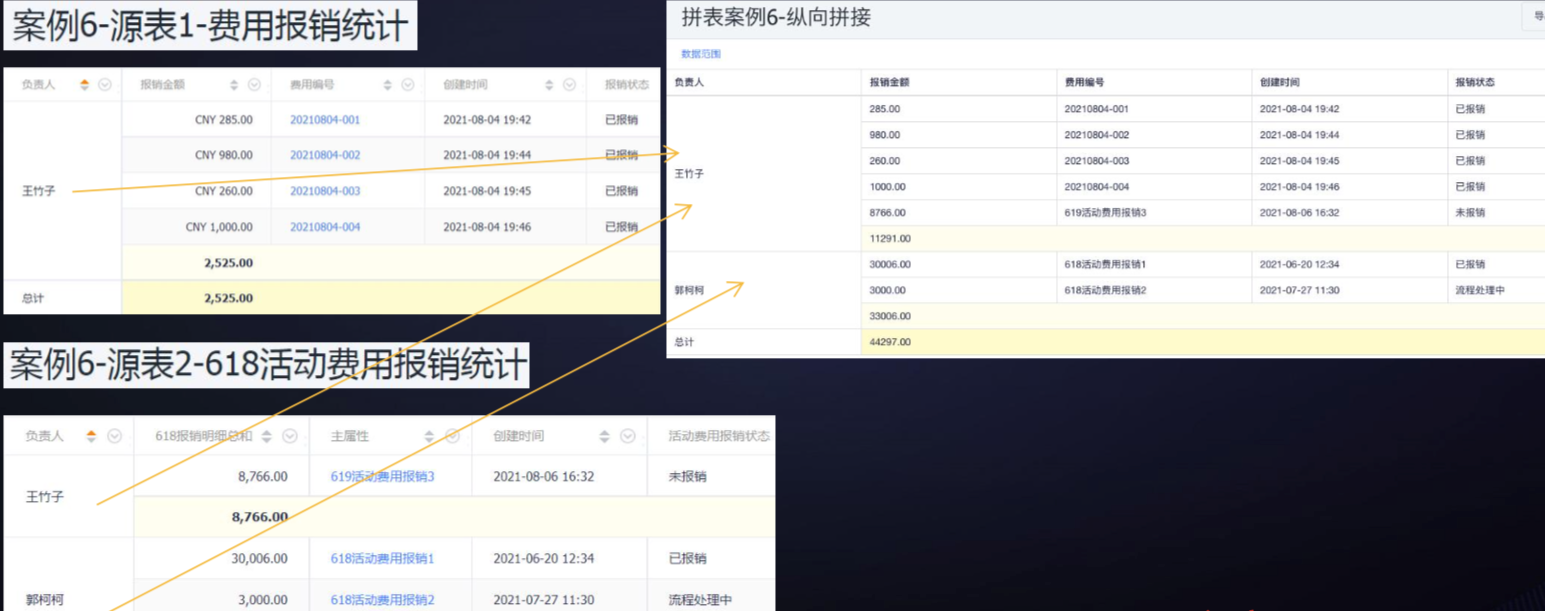Open expense link 20210804-002 in source table 1
Viewport: 1545px width, 611px height.
(325, 155)
